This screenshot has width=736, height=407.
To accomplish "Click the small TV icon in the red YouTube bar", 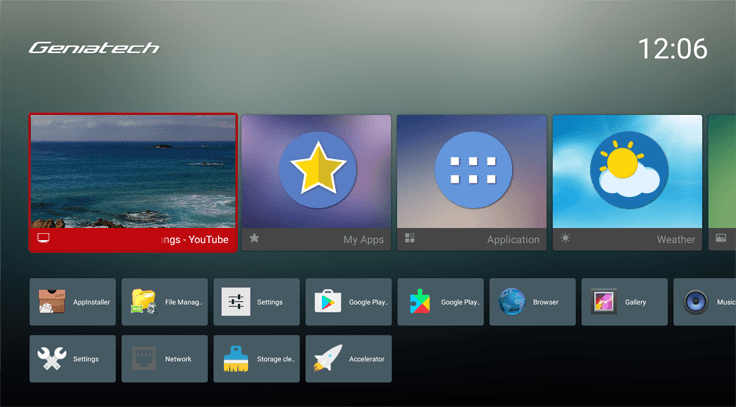I will 43,238.
